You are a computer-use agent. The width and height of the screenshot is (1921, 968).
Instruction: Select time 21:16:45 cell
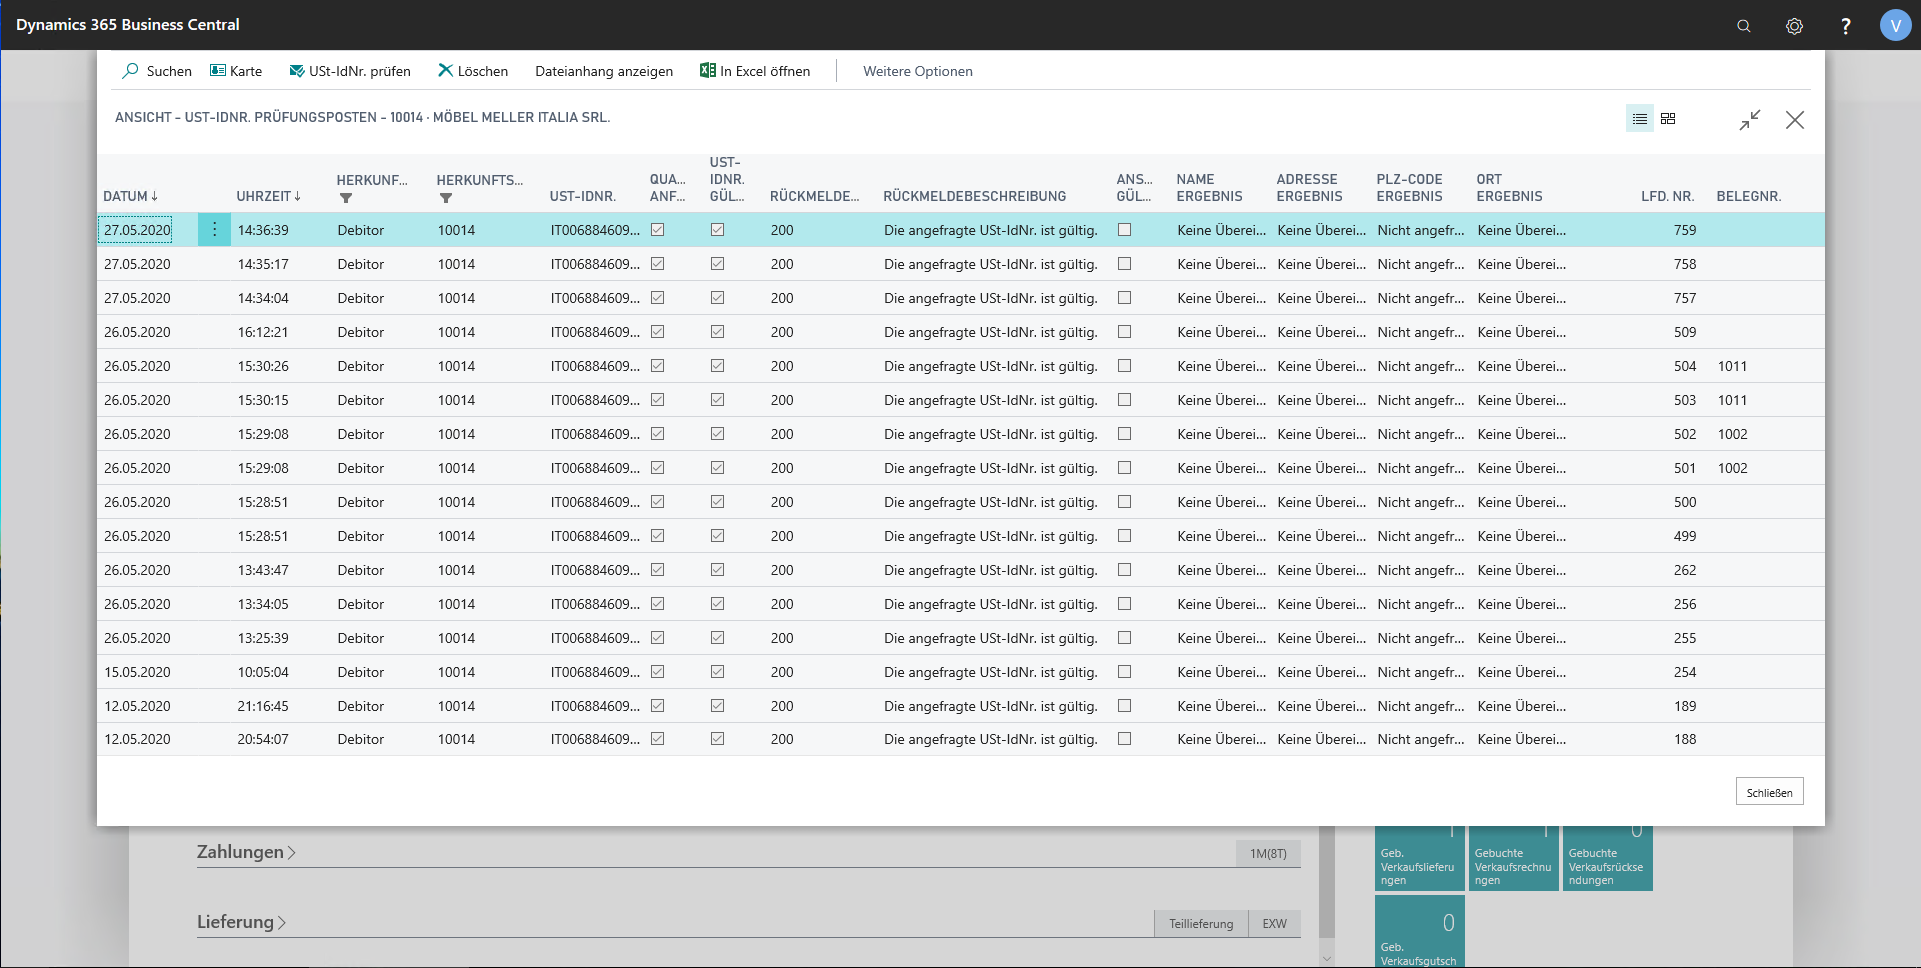tap(263, 706)
